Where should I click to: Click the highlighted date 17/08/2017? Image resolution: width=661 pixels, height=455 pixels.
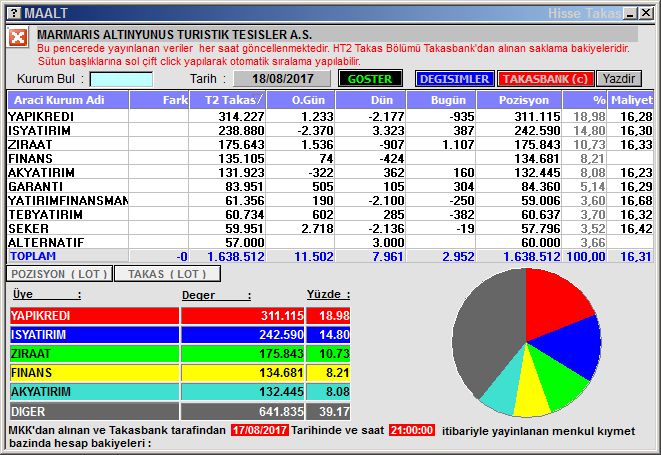[260, 431]
